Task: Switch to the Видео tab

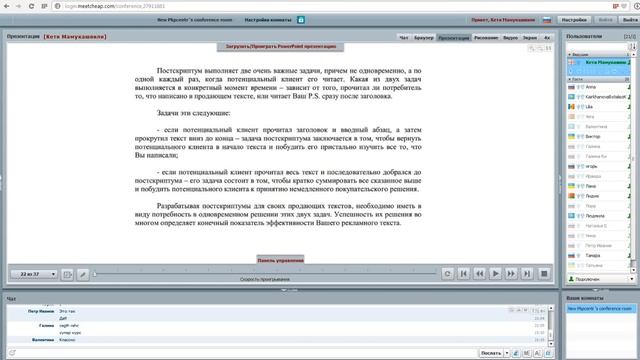Action: [x=510, y=38]
